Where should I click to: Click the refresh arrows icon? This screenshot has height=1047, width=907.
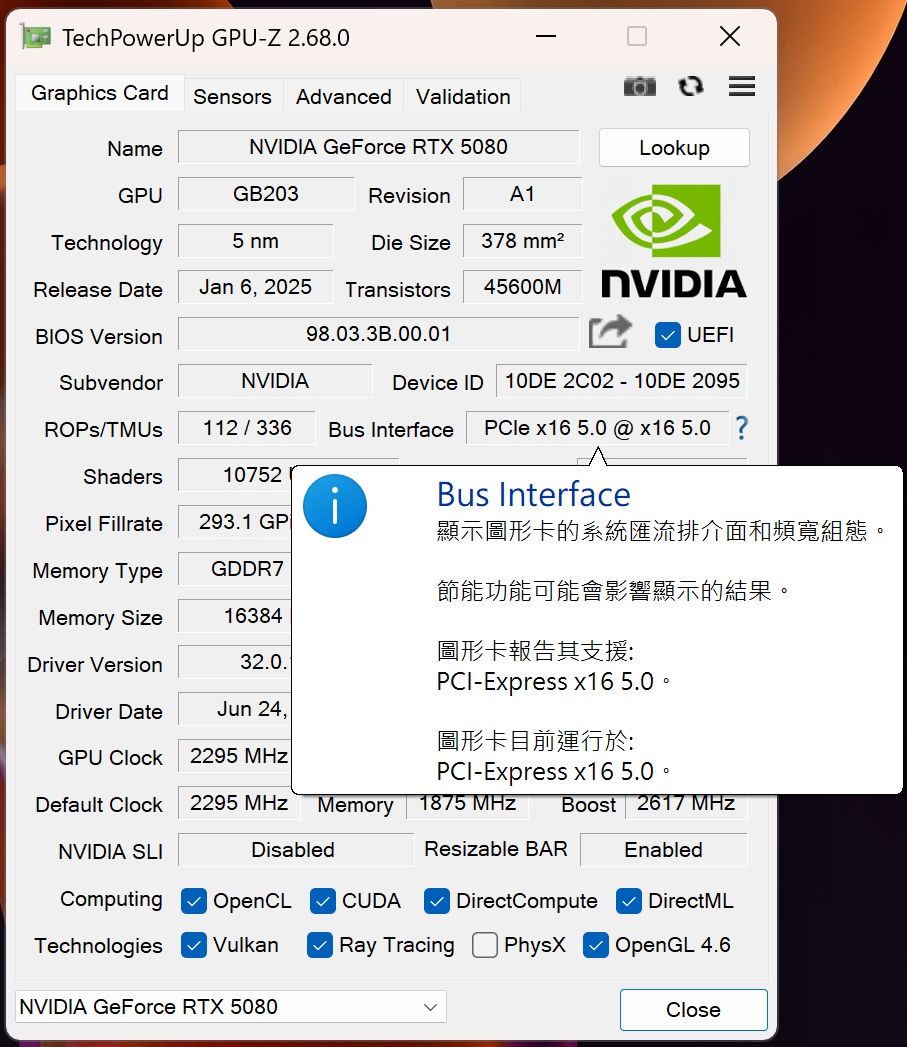point(691,86)
